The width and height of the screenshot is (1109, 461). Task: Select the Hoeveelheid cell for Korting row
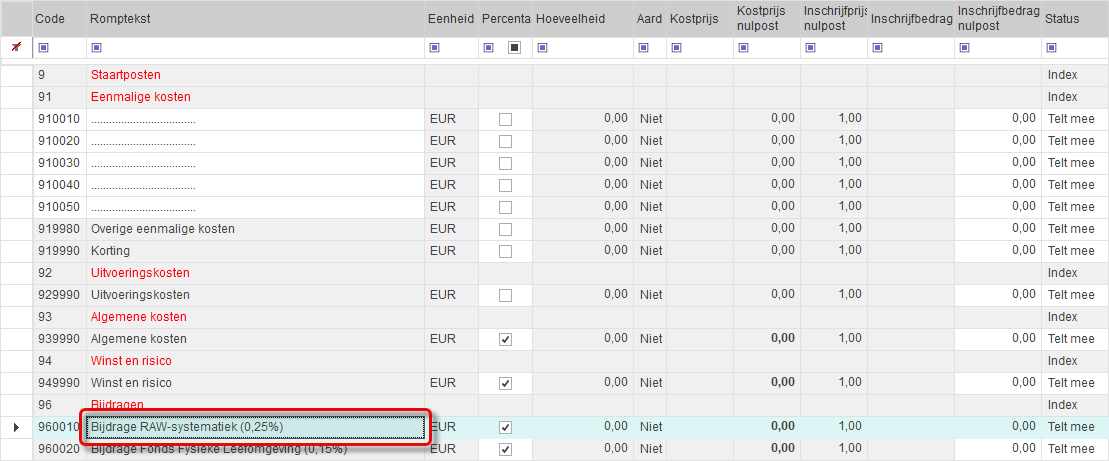click(x=582, y=251)
